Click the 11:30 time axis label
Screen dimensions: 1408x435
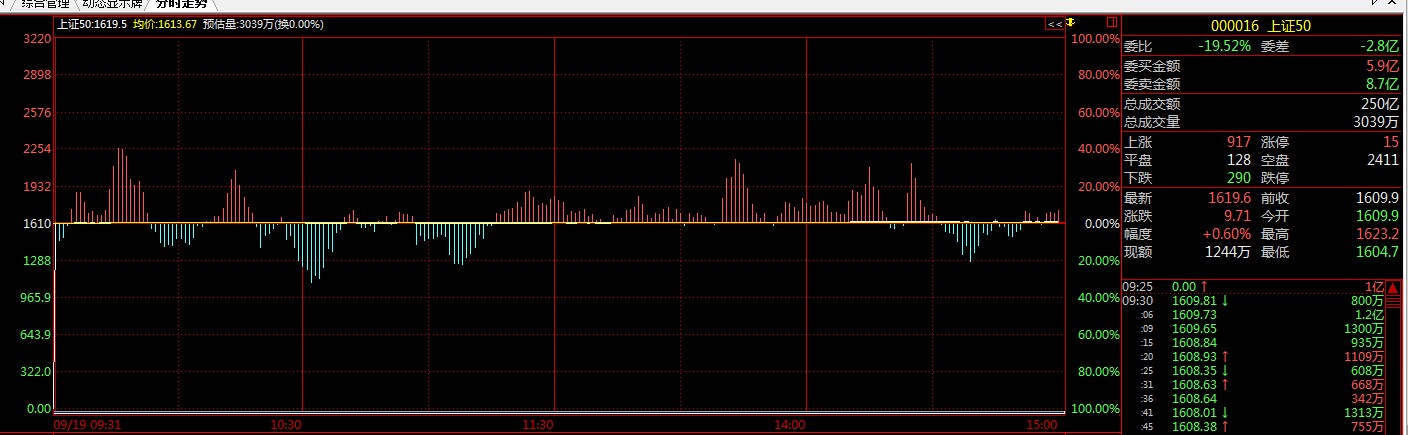[x=539, y=425]
